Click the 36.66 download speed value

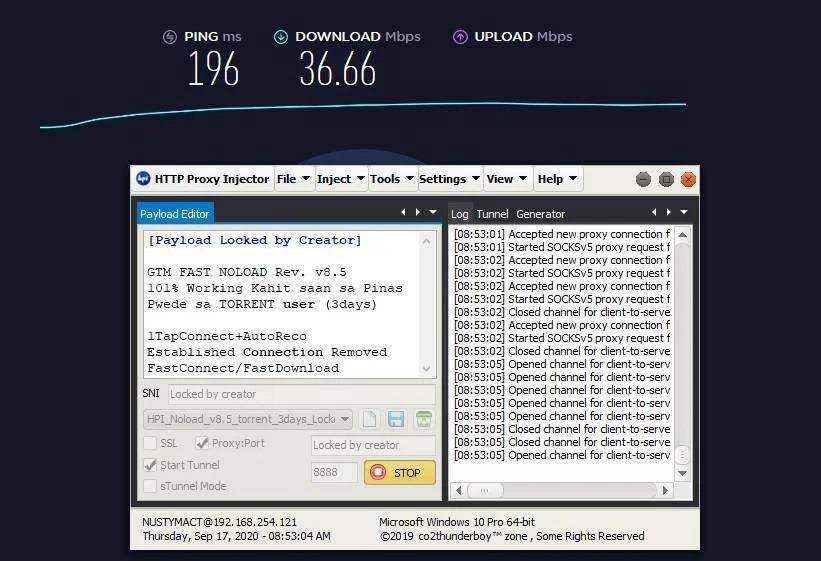[338, 69]
